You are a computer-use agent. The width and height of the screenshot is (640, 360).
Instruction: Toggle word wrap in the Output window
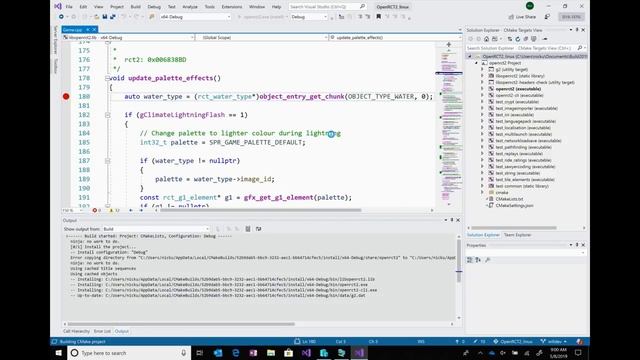click(x=258, y=229)
